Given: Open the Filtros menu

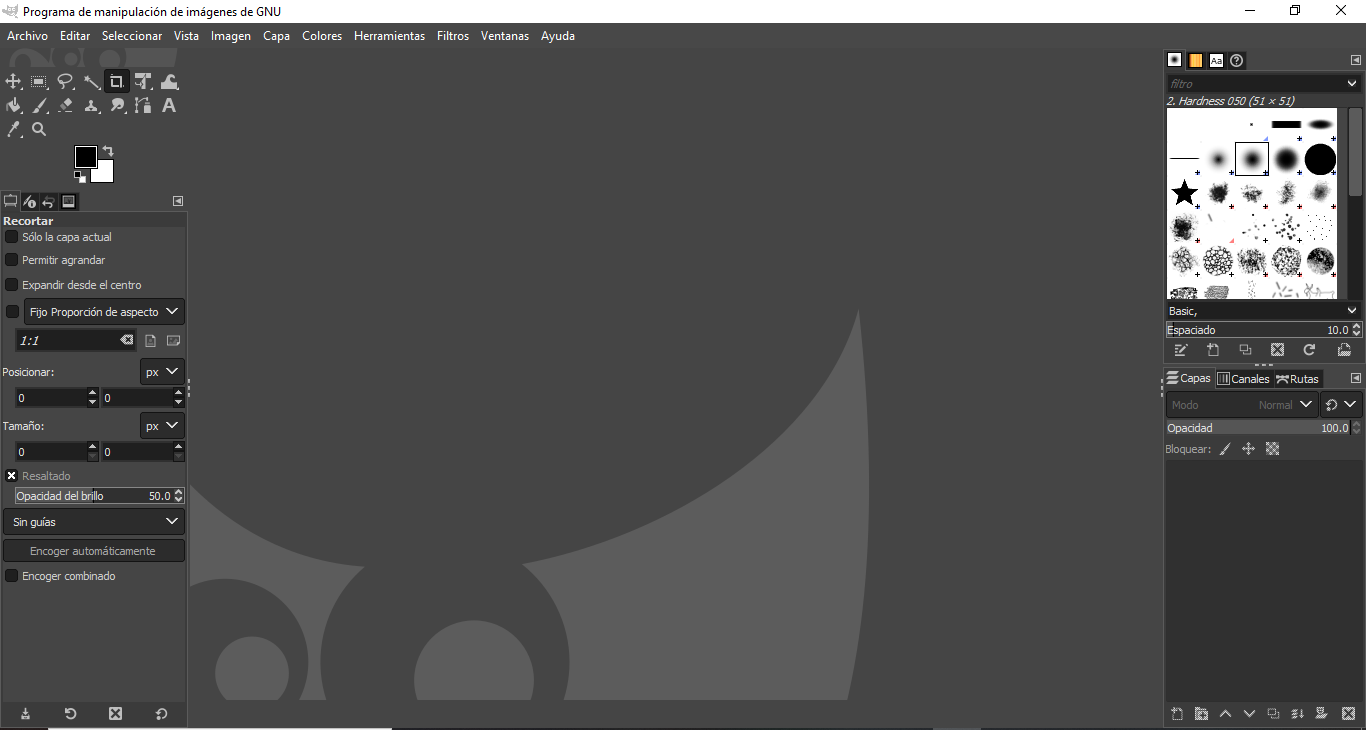Looking at the screenshot, I should [x=453, y=36].
